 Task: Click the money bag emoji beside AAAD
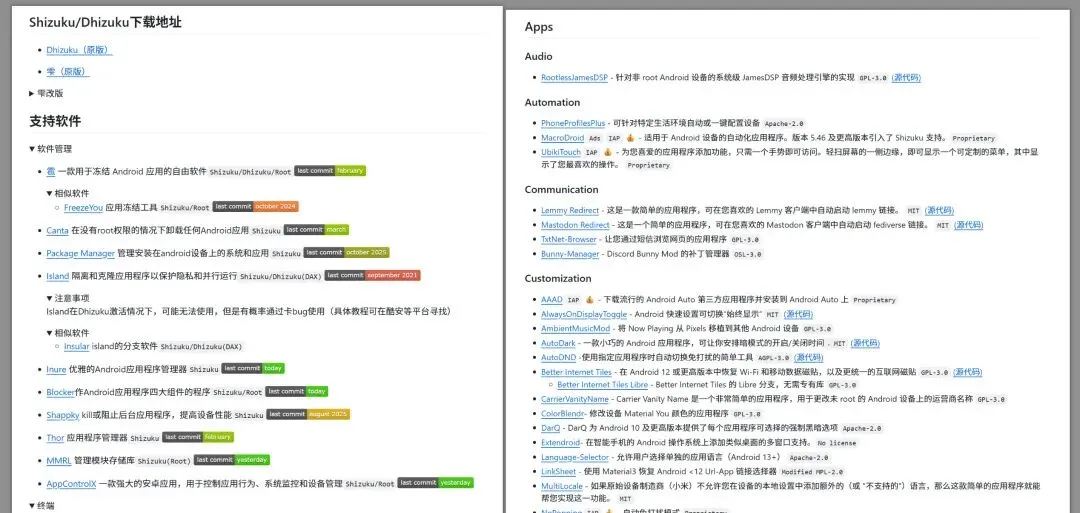point(590,300)
